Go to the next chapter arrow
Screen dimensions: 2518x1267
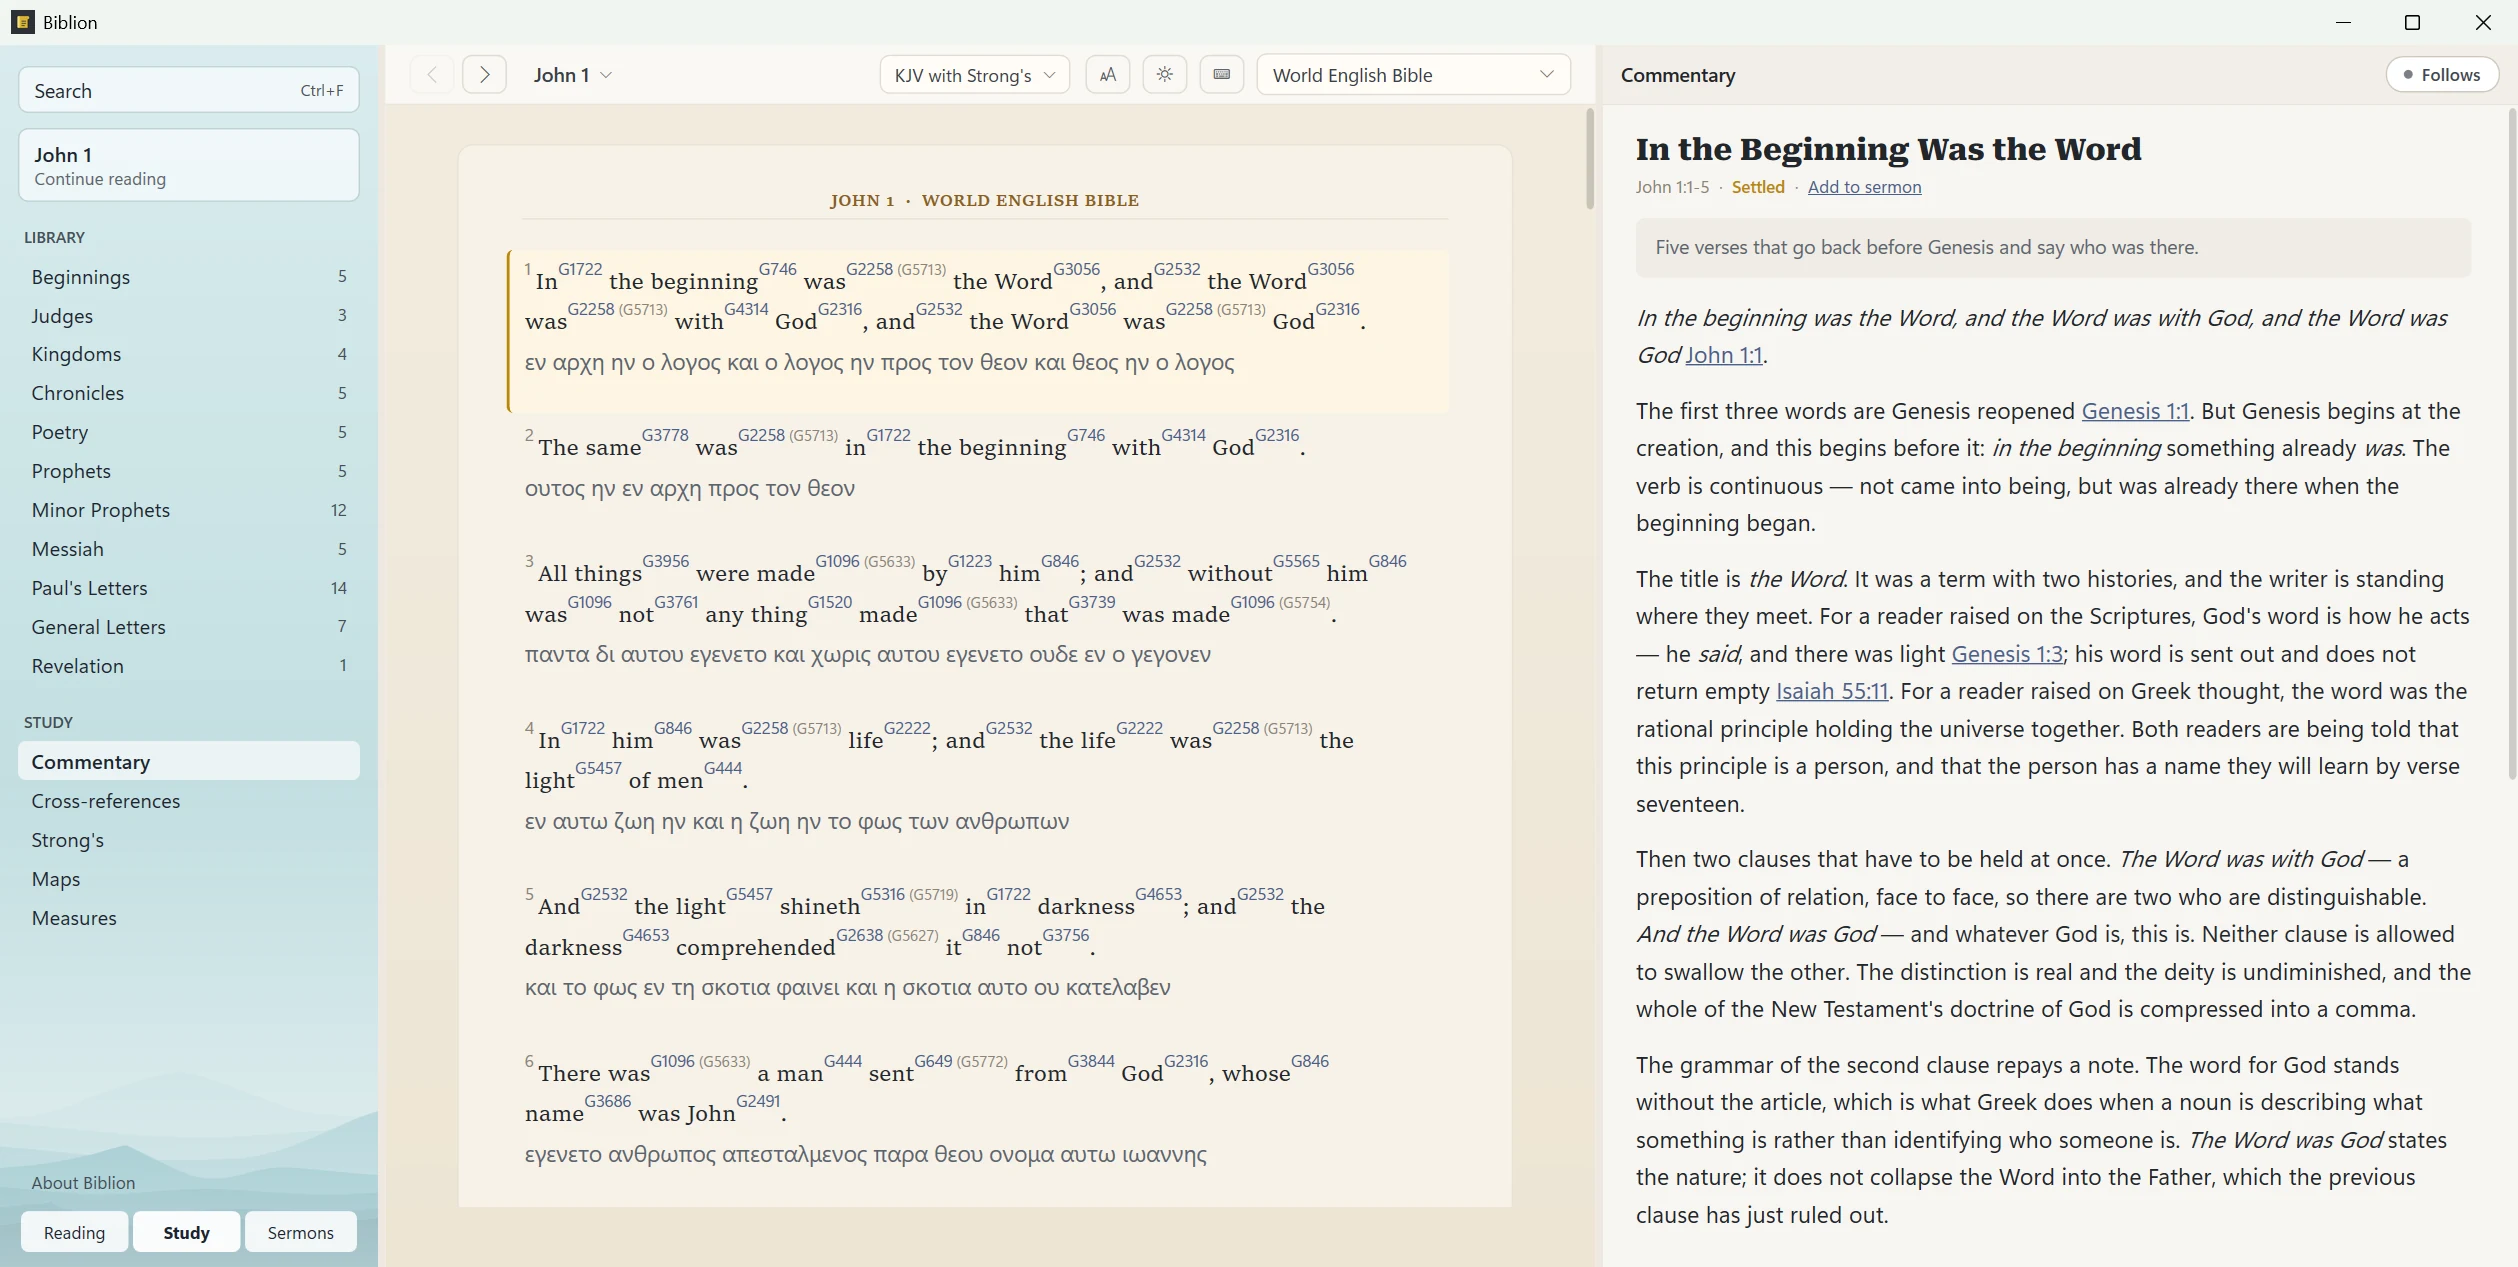click(484, 75)
